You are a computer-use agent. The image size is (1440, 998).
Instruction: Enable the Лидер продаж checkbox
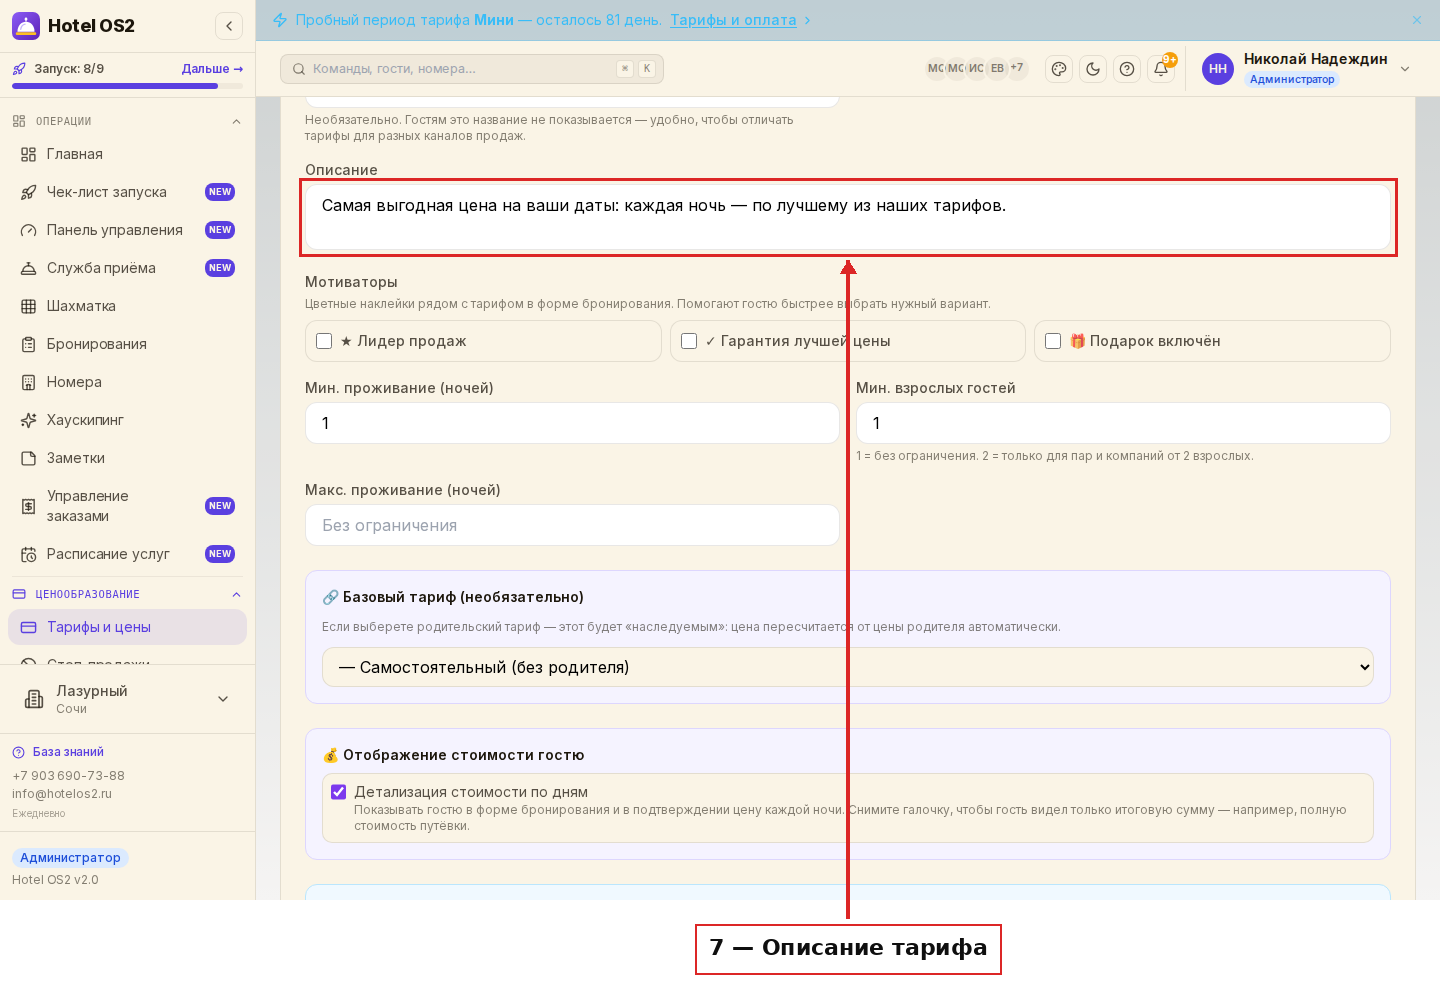[x=324, y=341]
